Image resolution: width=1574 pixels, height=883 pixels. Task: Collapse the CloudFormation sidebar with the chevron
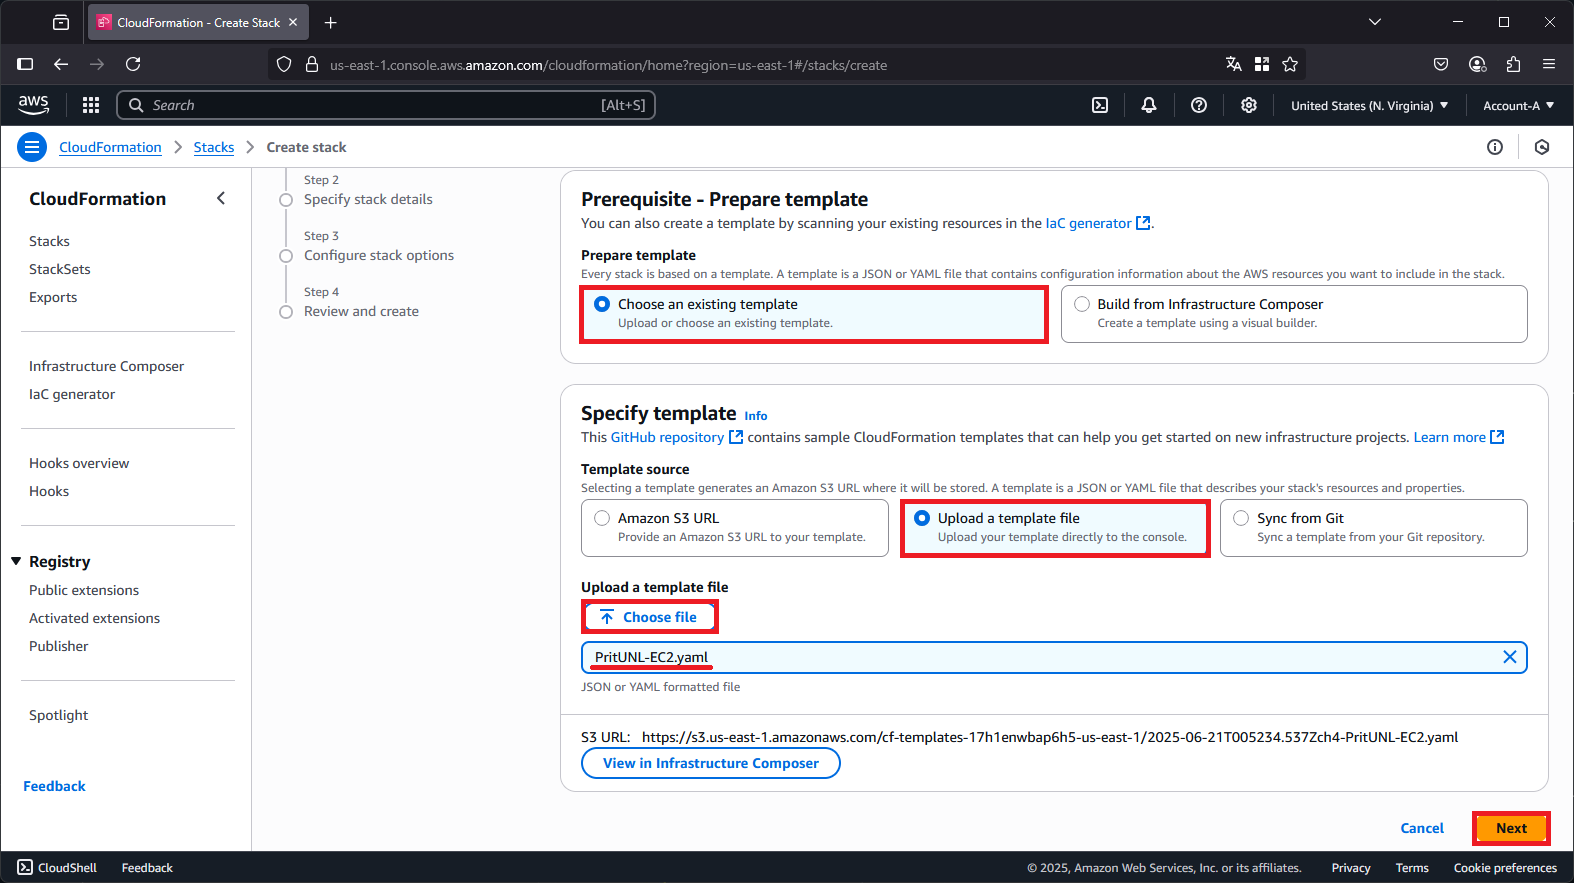[x=221, y=198]
